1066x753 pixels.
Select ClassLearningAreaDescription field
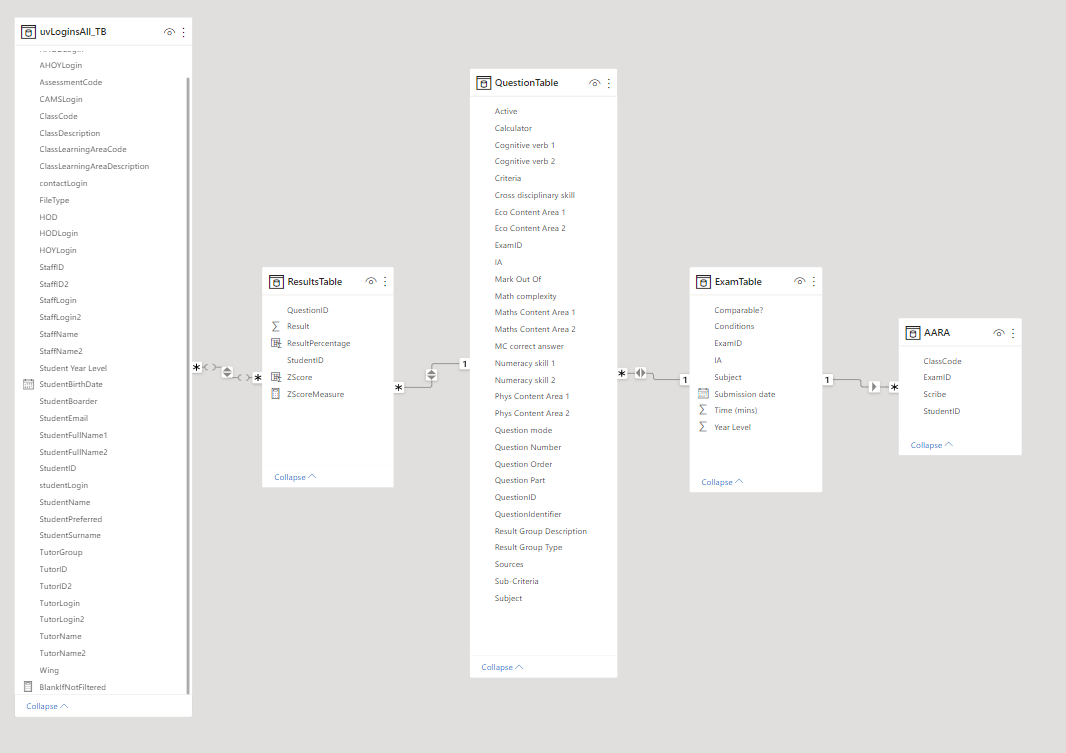point(94,166)
